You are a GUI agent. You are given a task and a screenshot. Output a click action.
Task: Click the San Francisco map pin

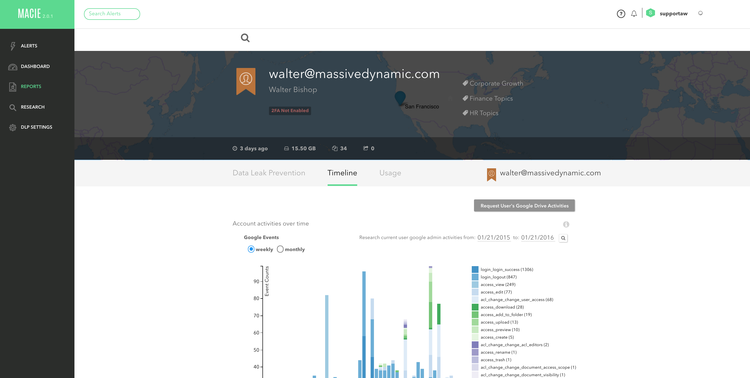(400, 98)
